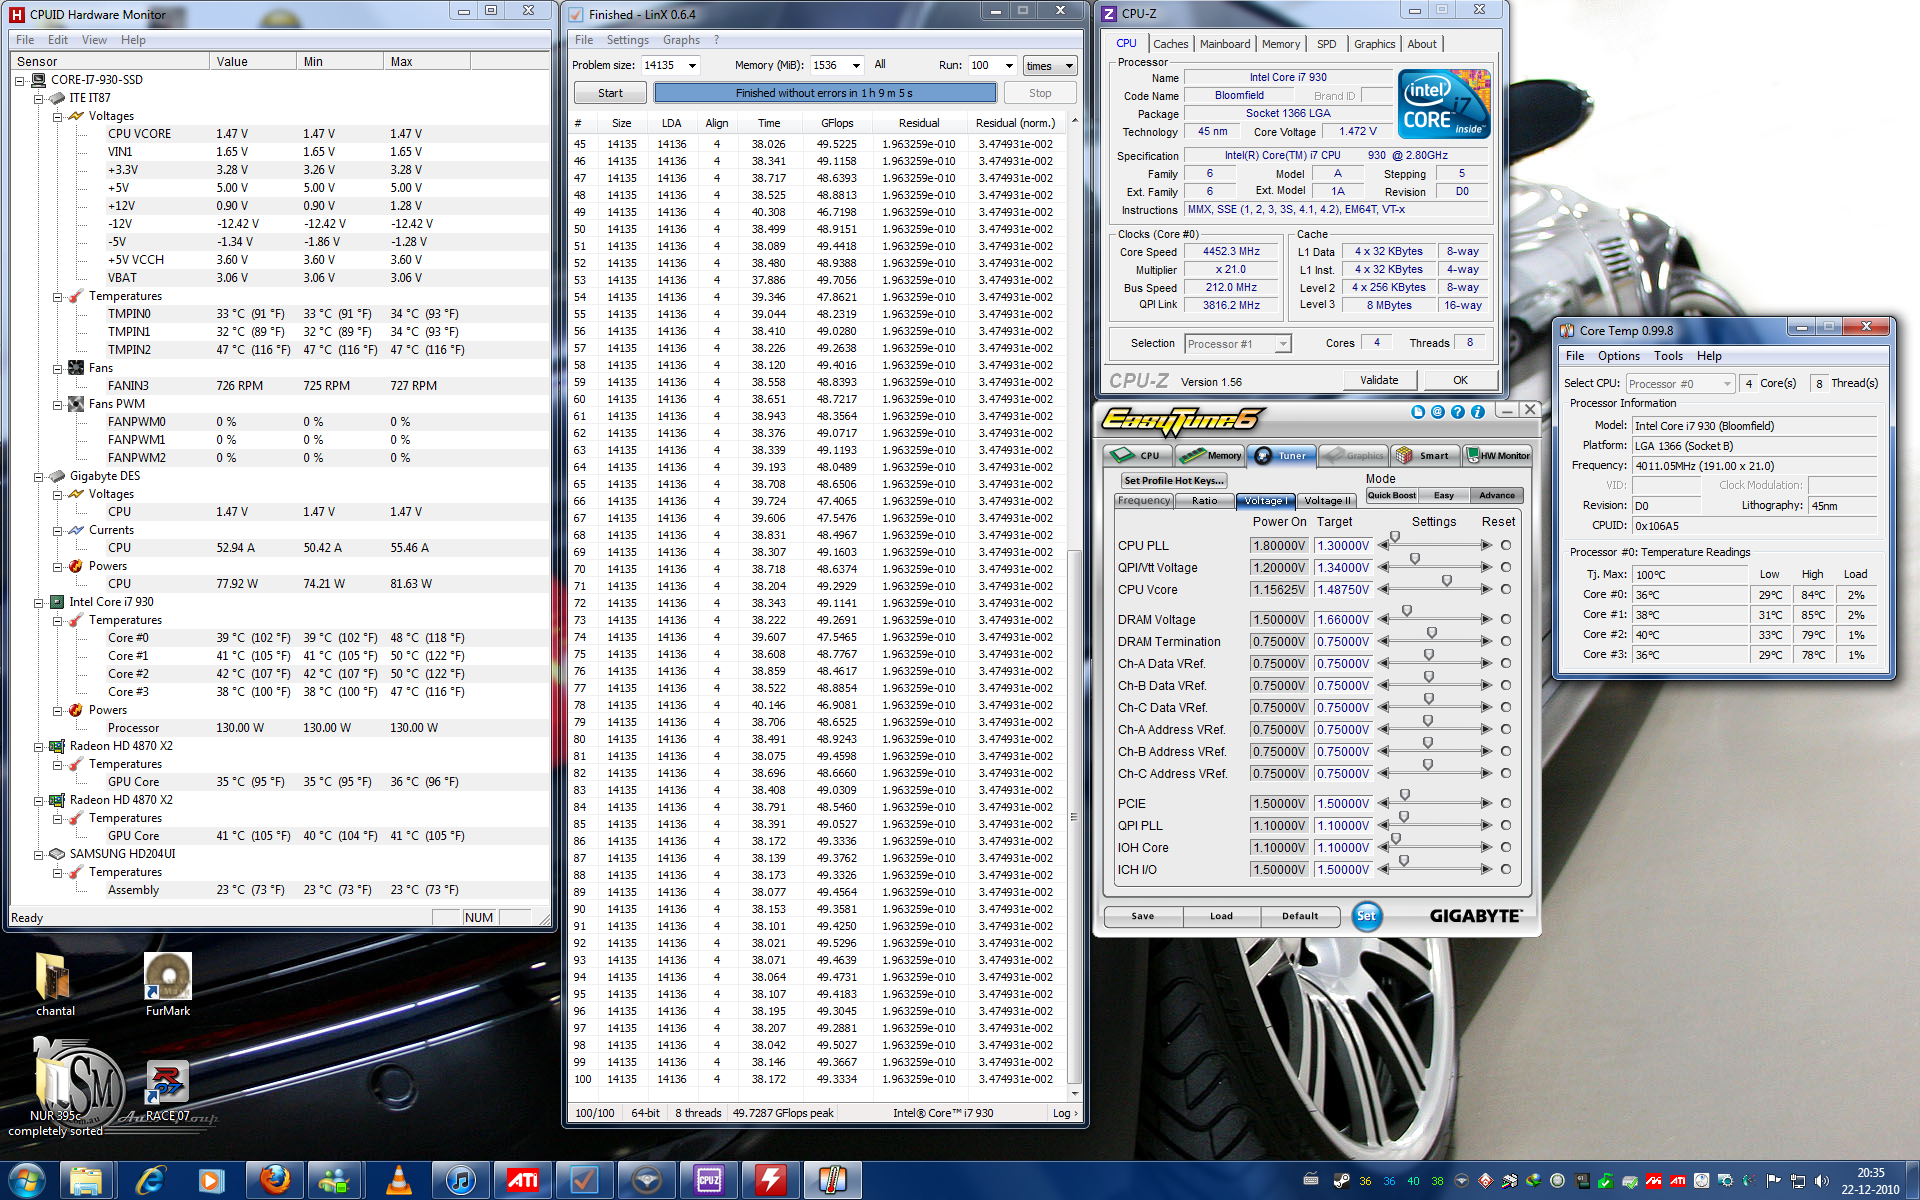Click the EasyTune6 info icon
Image resolution: width=1920 pixels, height=1200 pixels.
pos(1477,412)
